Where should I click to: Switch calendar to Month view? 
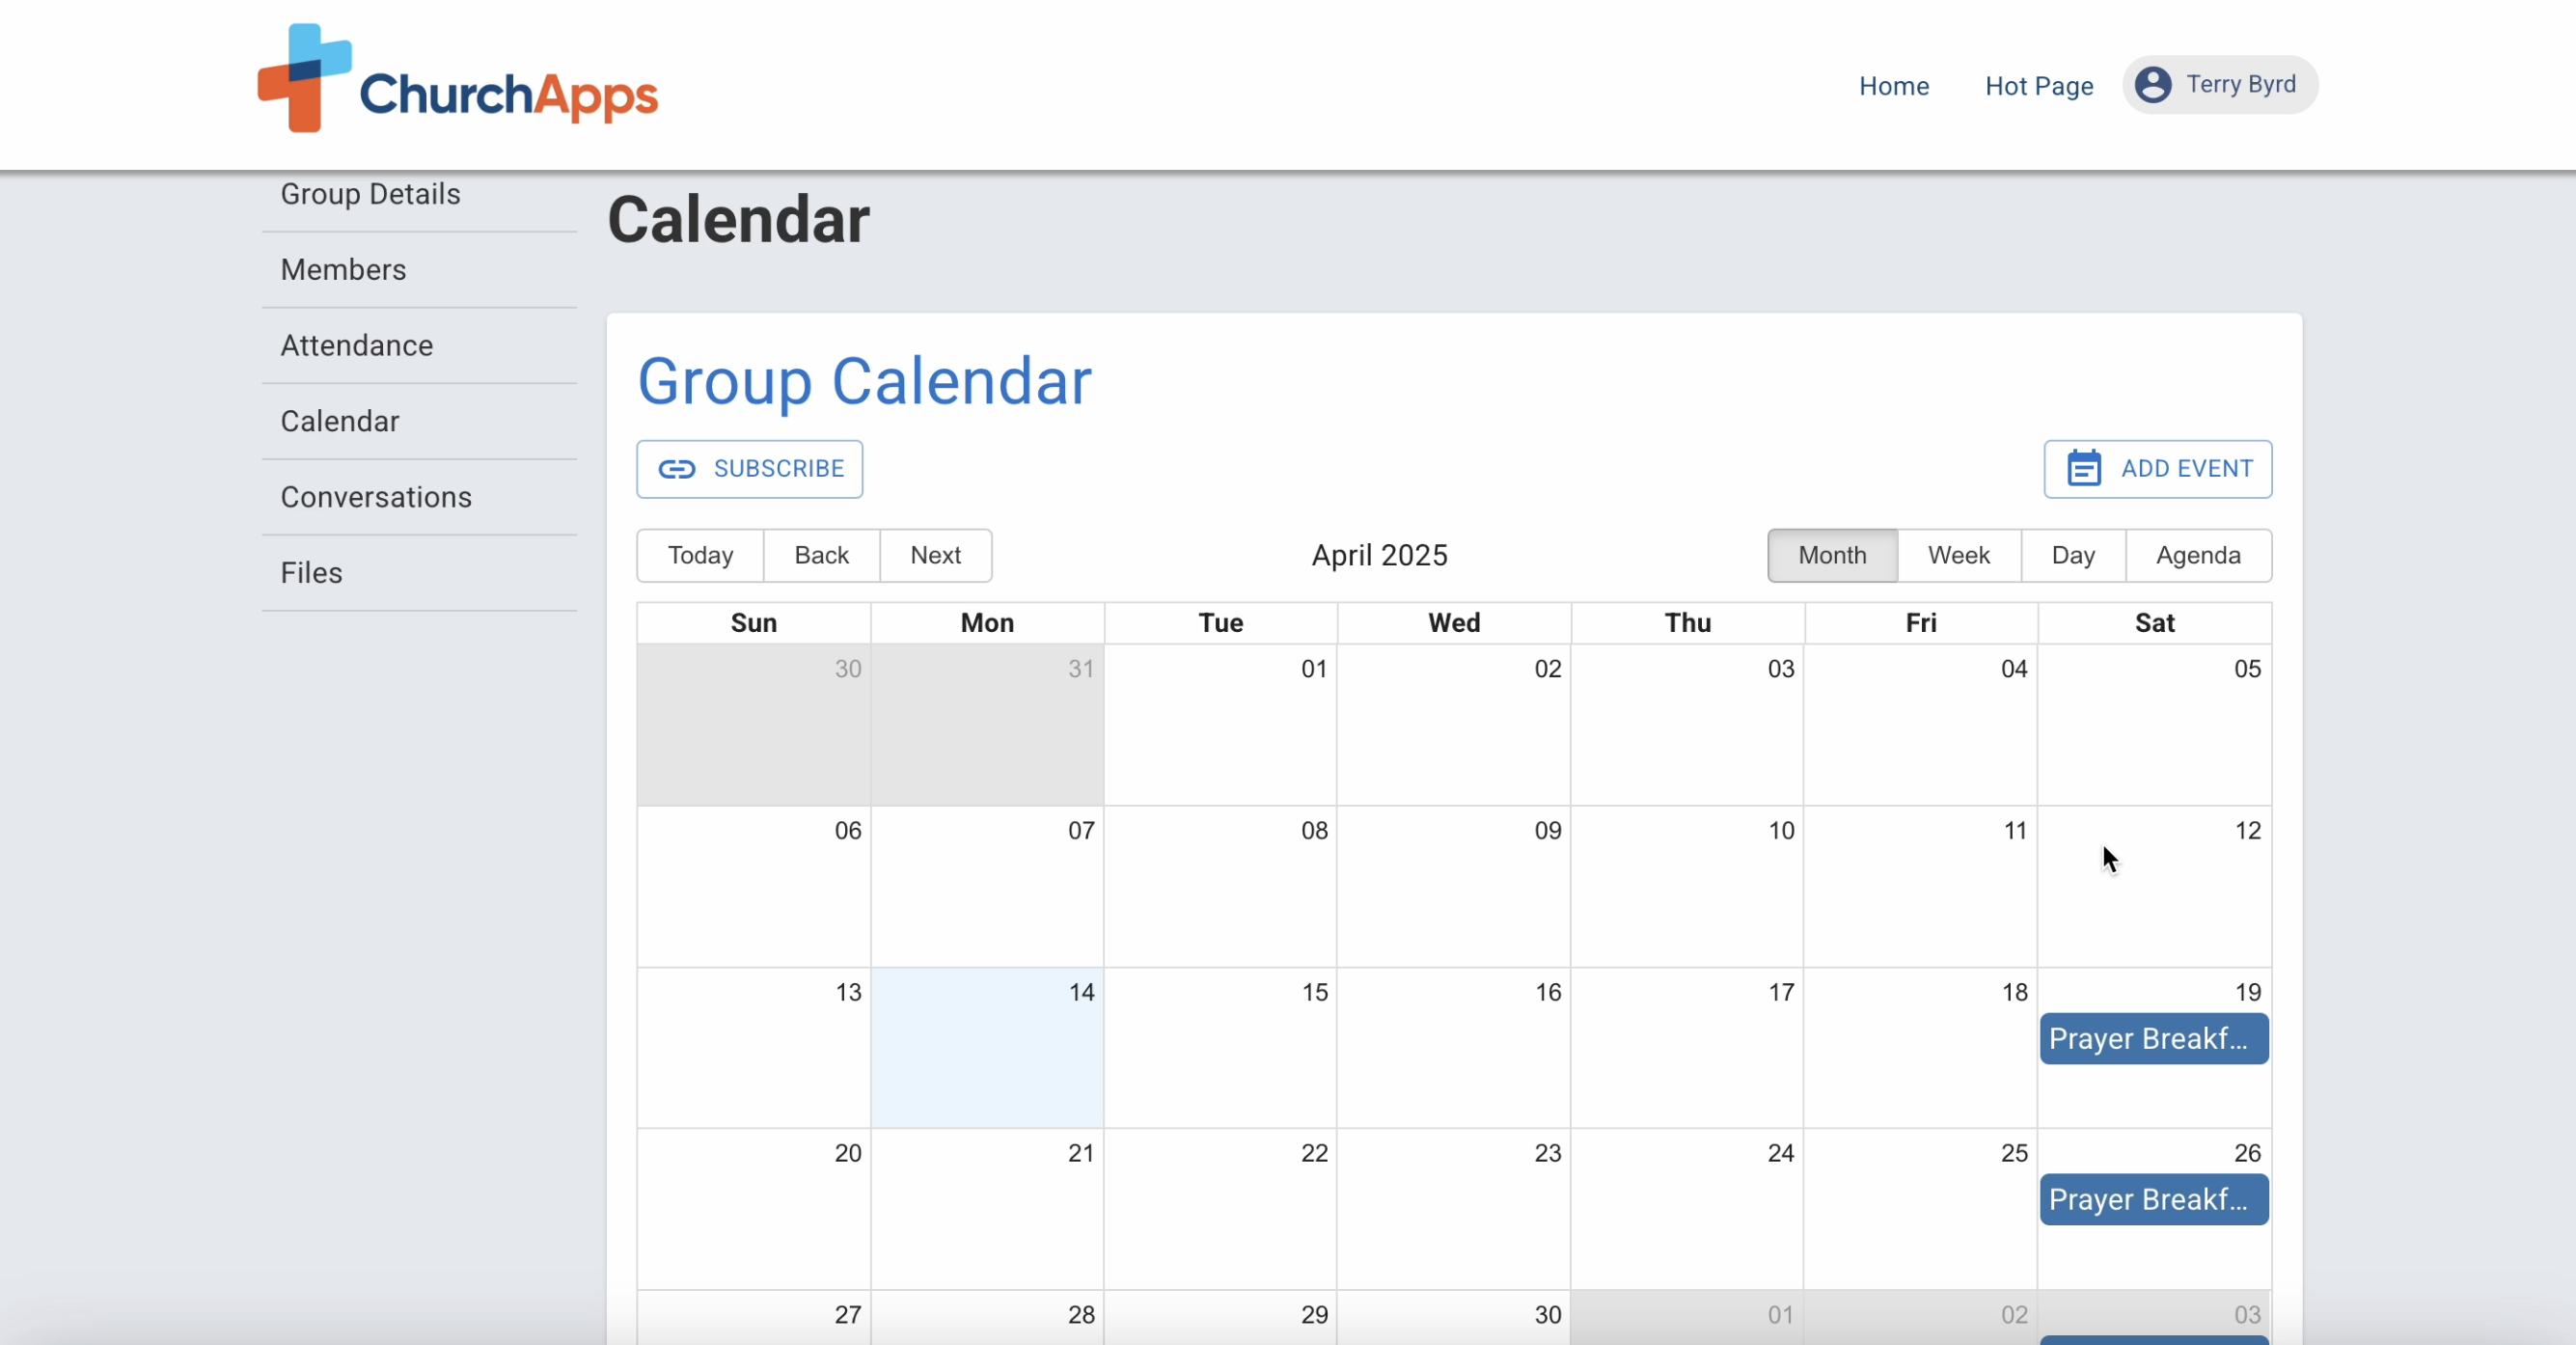(1832, 555)
